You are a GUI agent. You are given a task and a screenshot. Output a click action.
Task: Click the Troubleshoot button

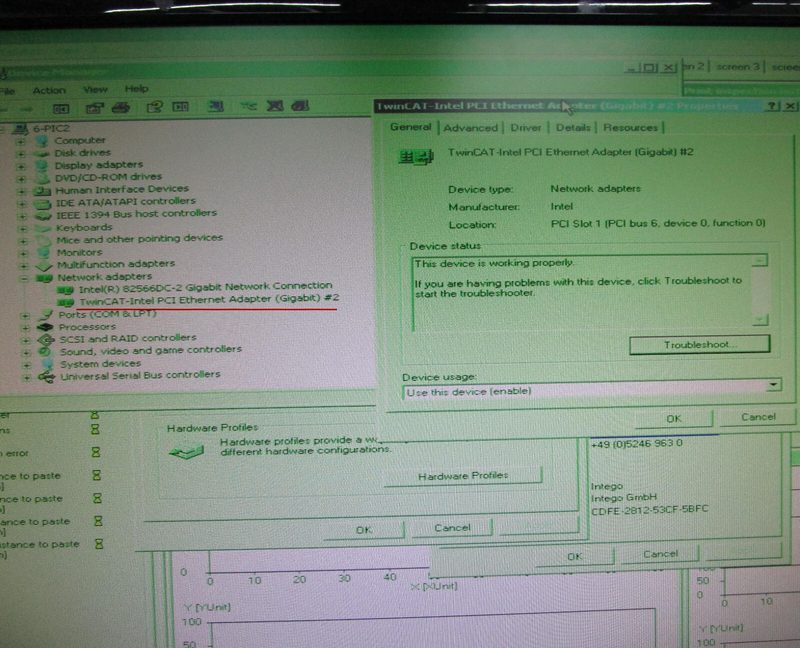(699, 345)
